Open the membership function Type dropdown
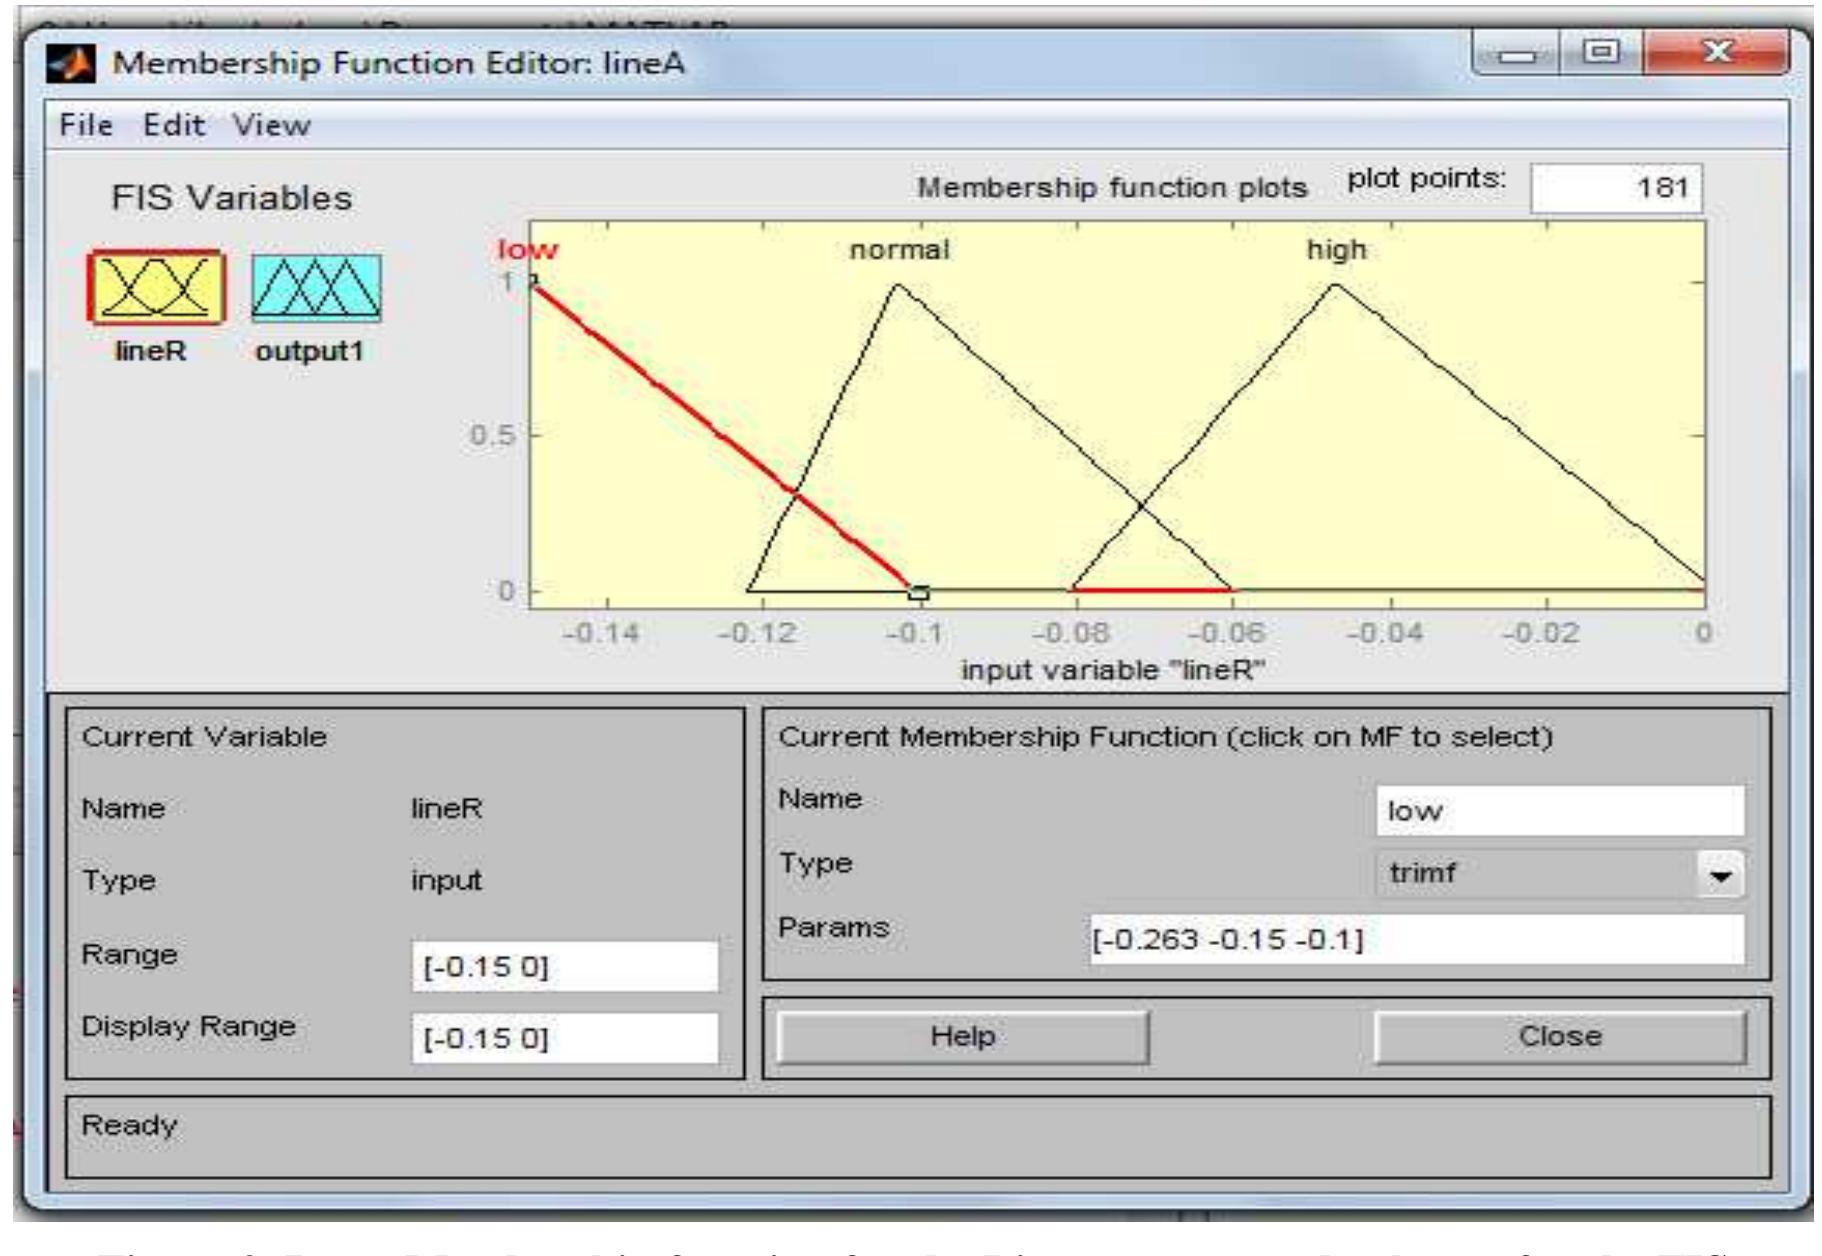Screen dimensions: 1822x1256 (x=1560, y=874)
